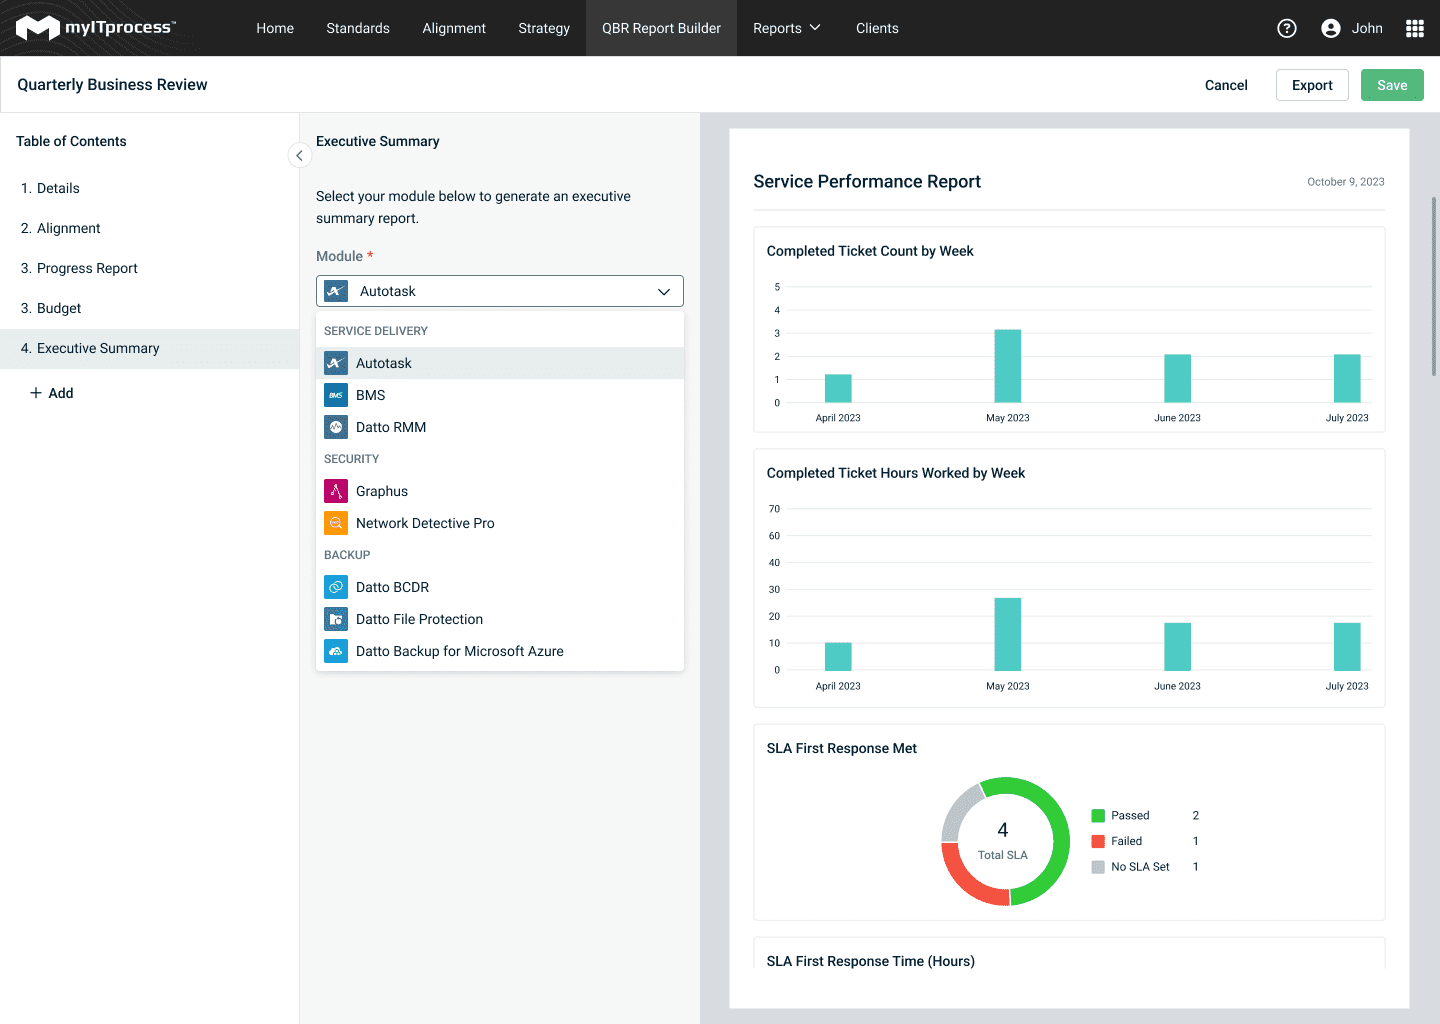This screenshot has height=1024, width=1440.
Task: Open the Module dropdown
Action: coord(499,291)
